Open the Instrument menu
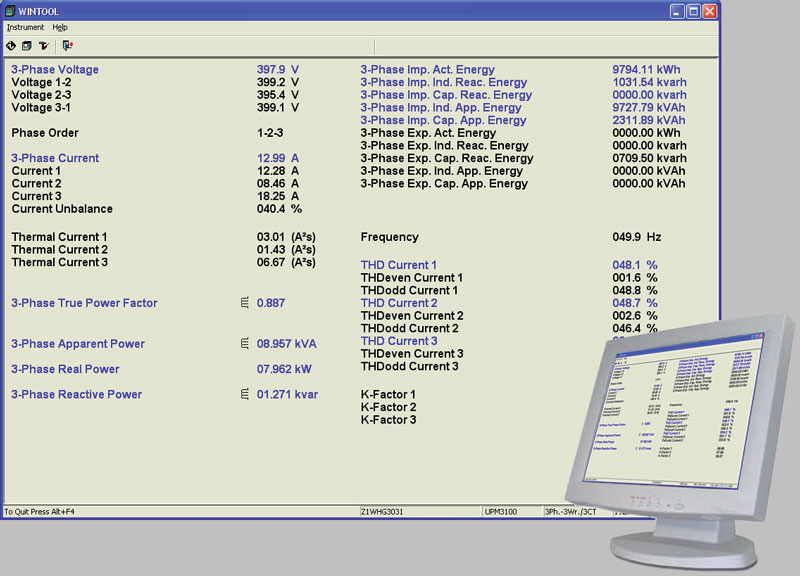Image resolution: width=800 pixels, height=576 pixels. [25, 27]
